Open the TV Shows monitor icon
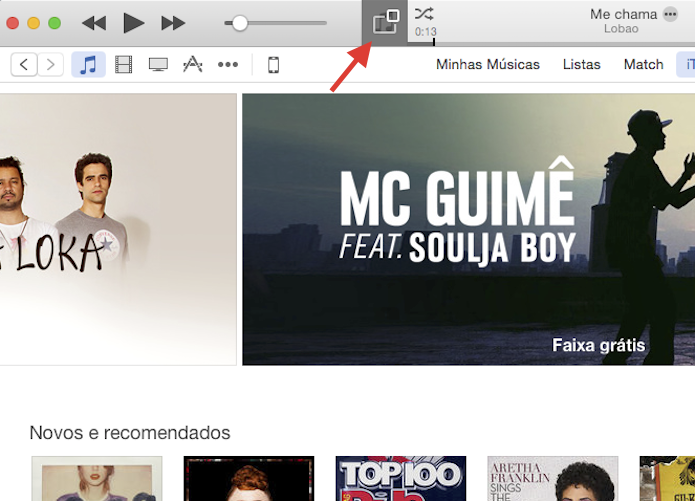 (x=158, y=65)
